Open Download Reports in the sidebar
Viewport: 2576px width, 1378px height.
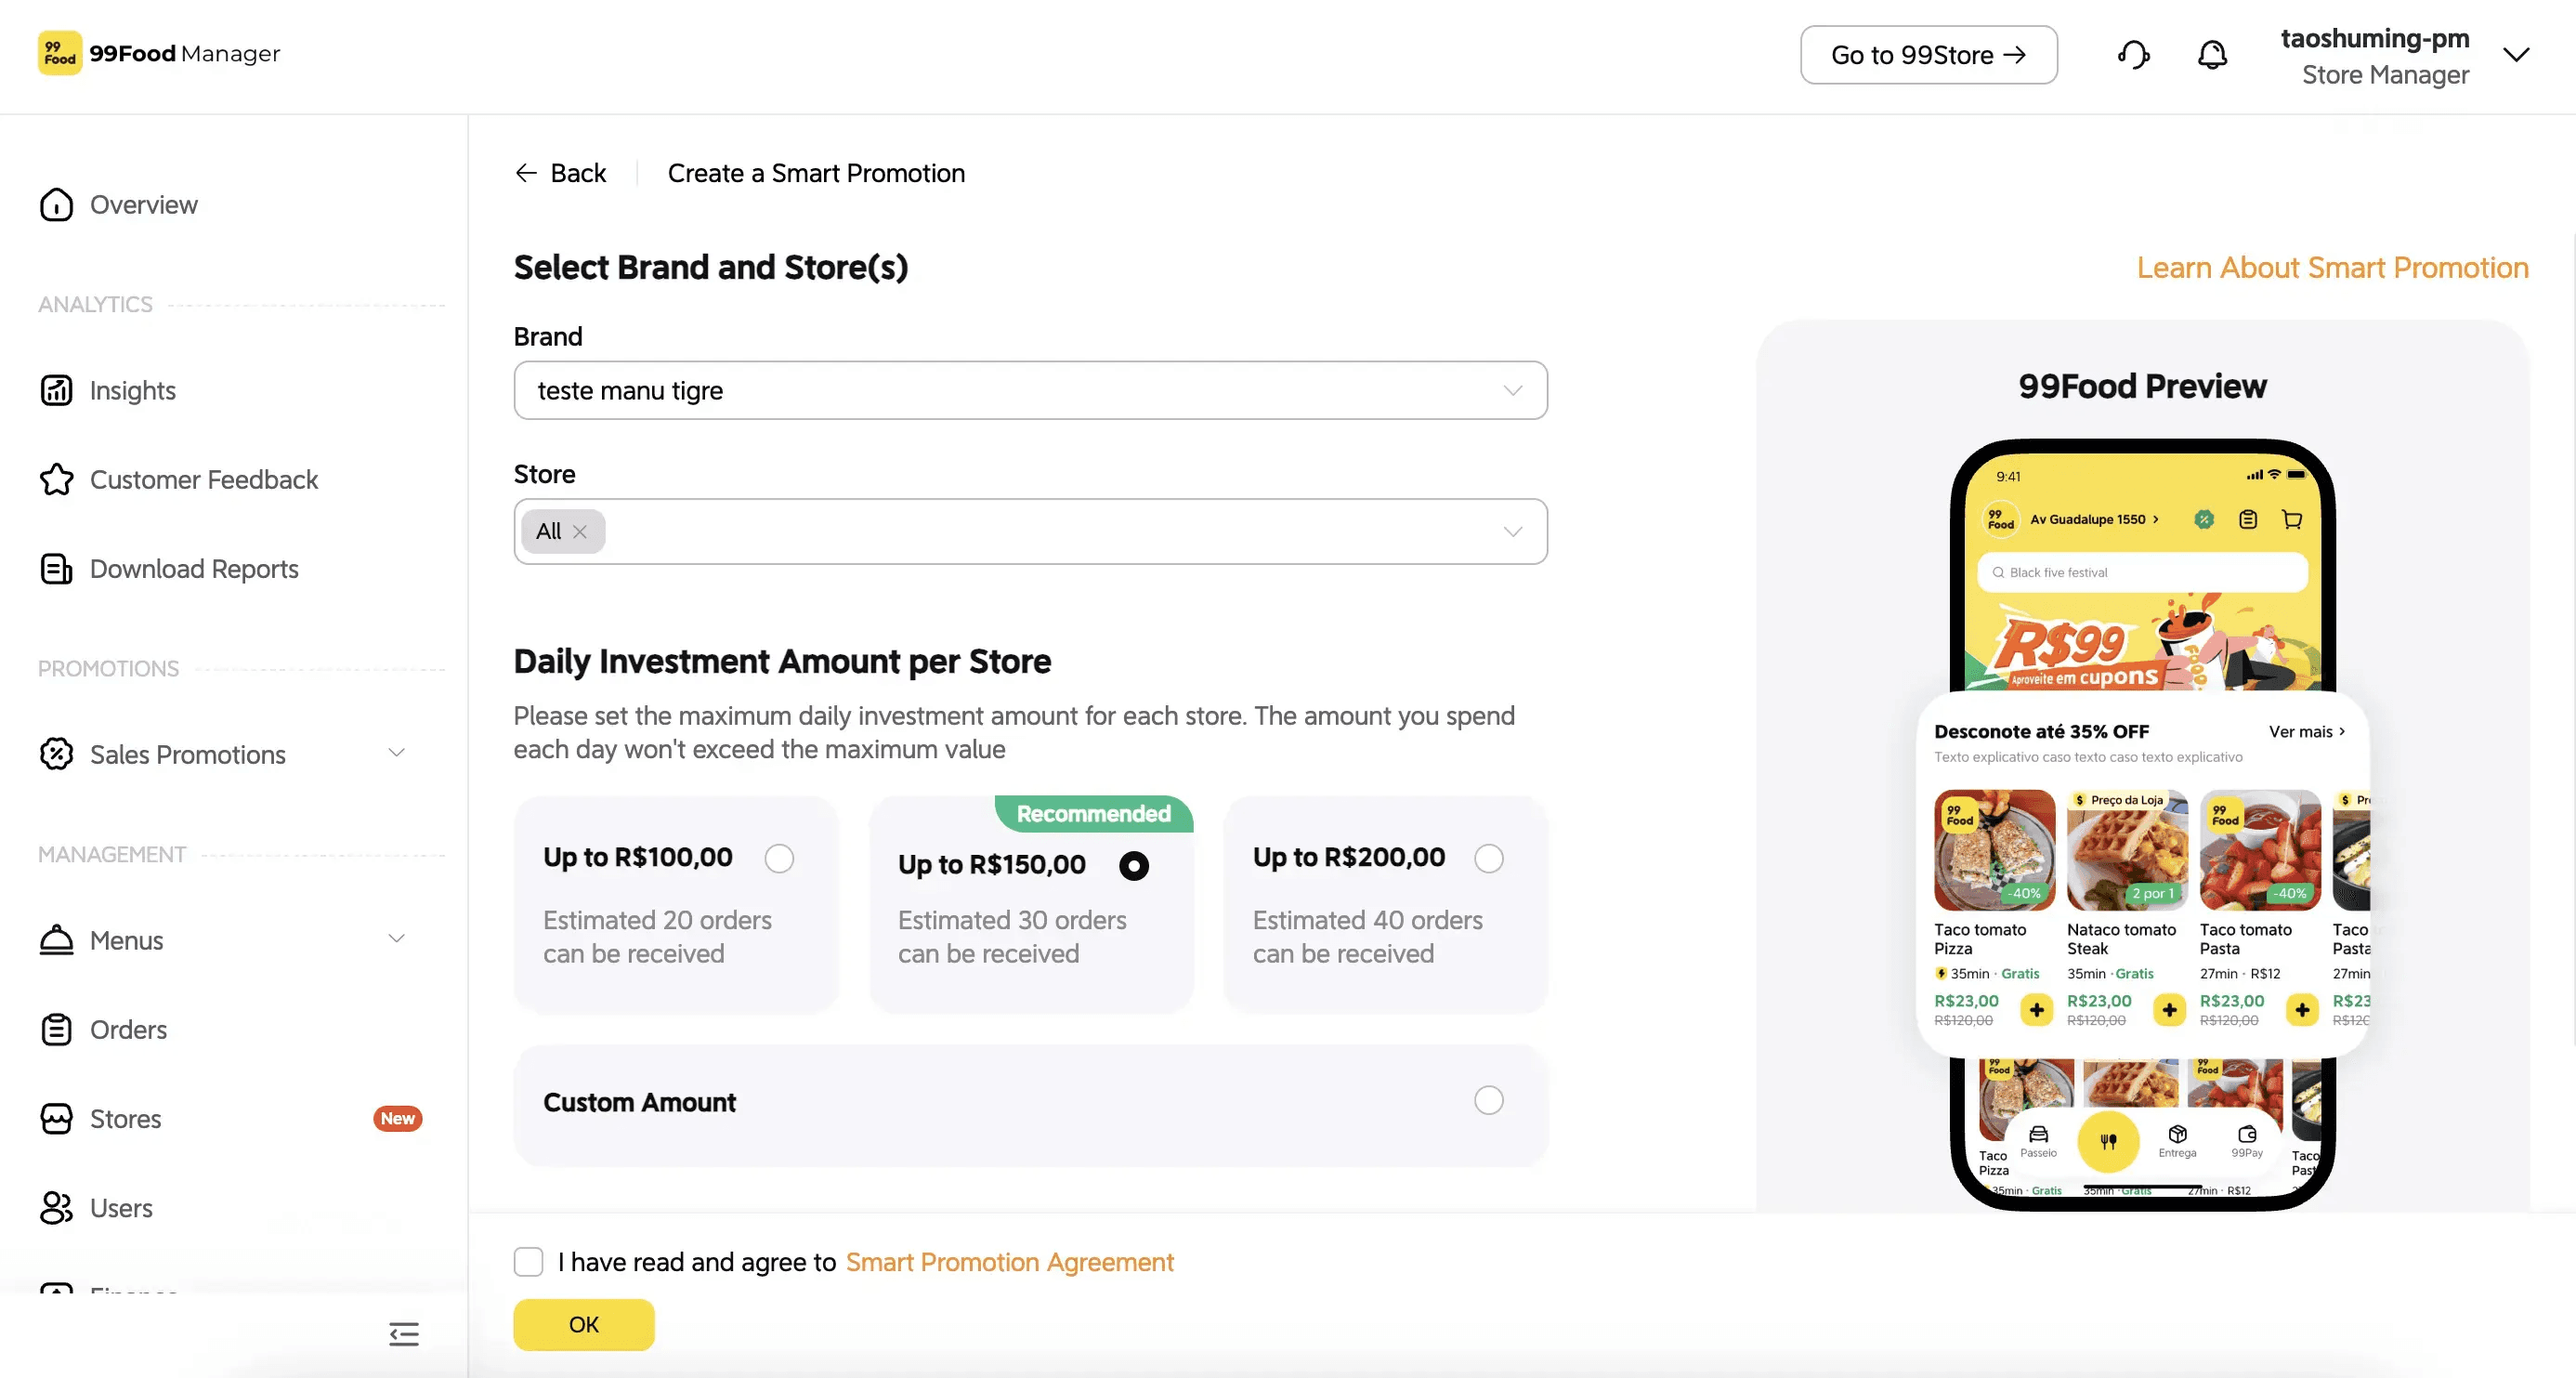[x=194, y=569]
